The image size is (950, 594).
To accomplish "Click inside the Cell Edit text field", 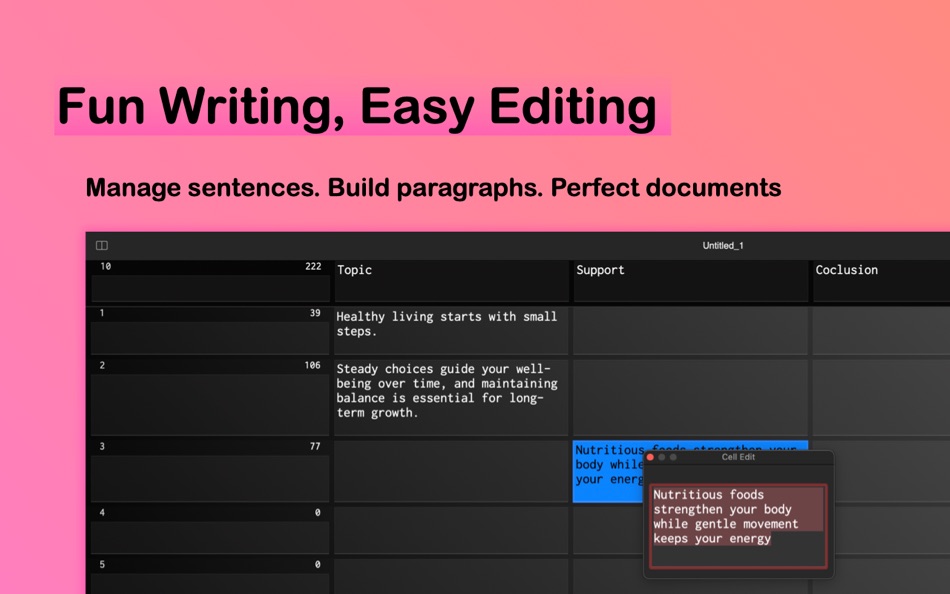I will (x=738, y=526).
